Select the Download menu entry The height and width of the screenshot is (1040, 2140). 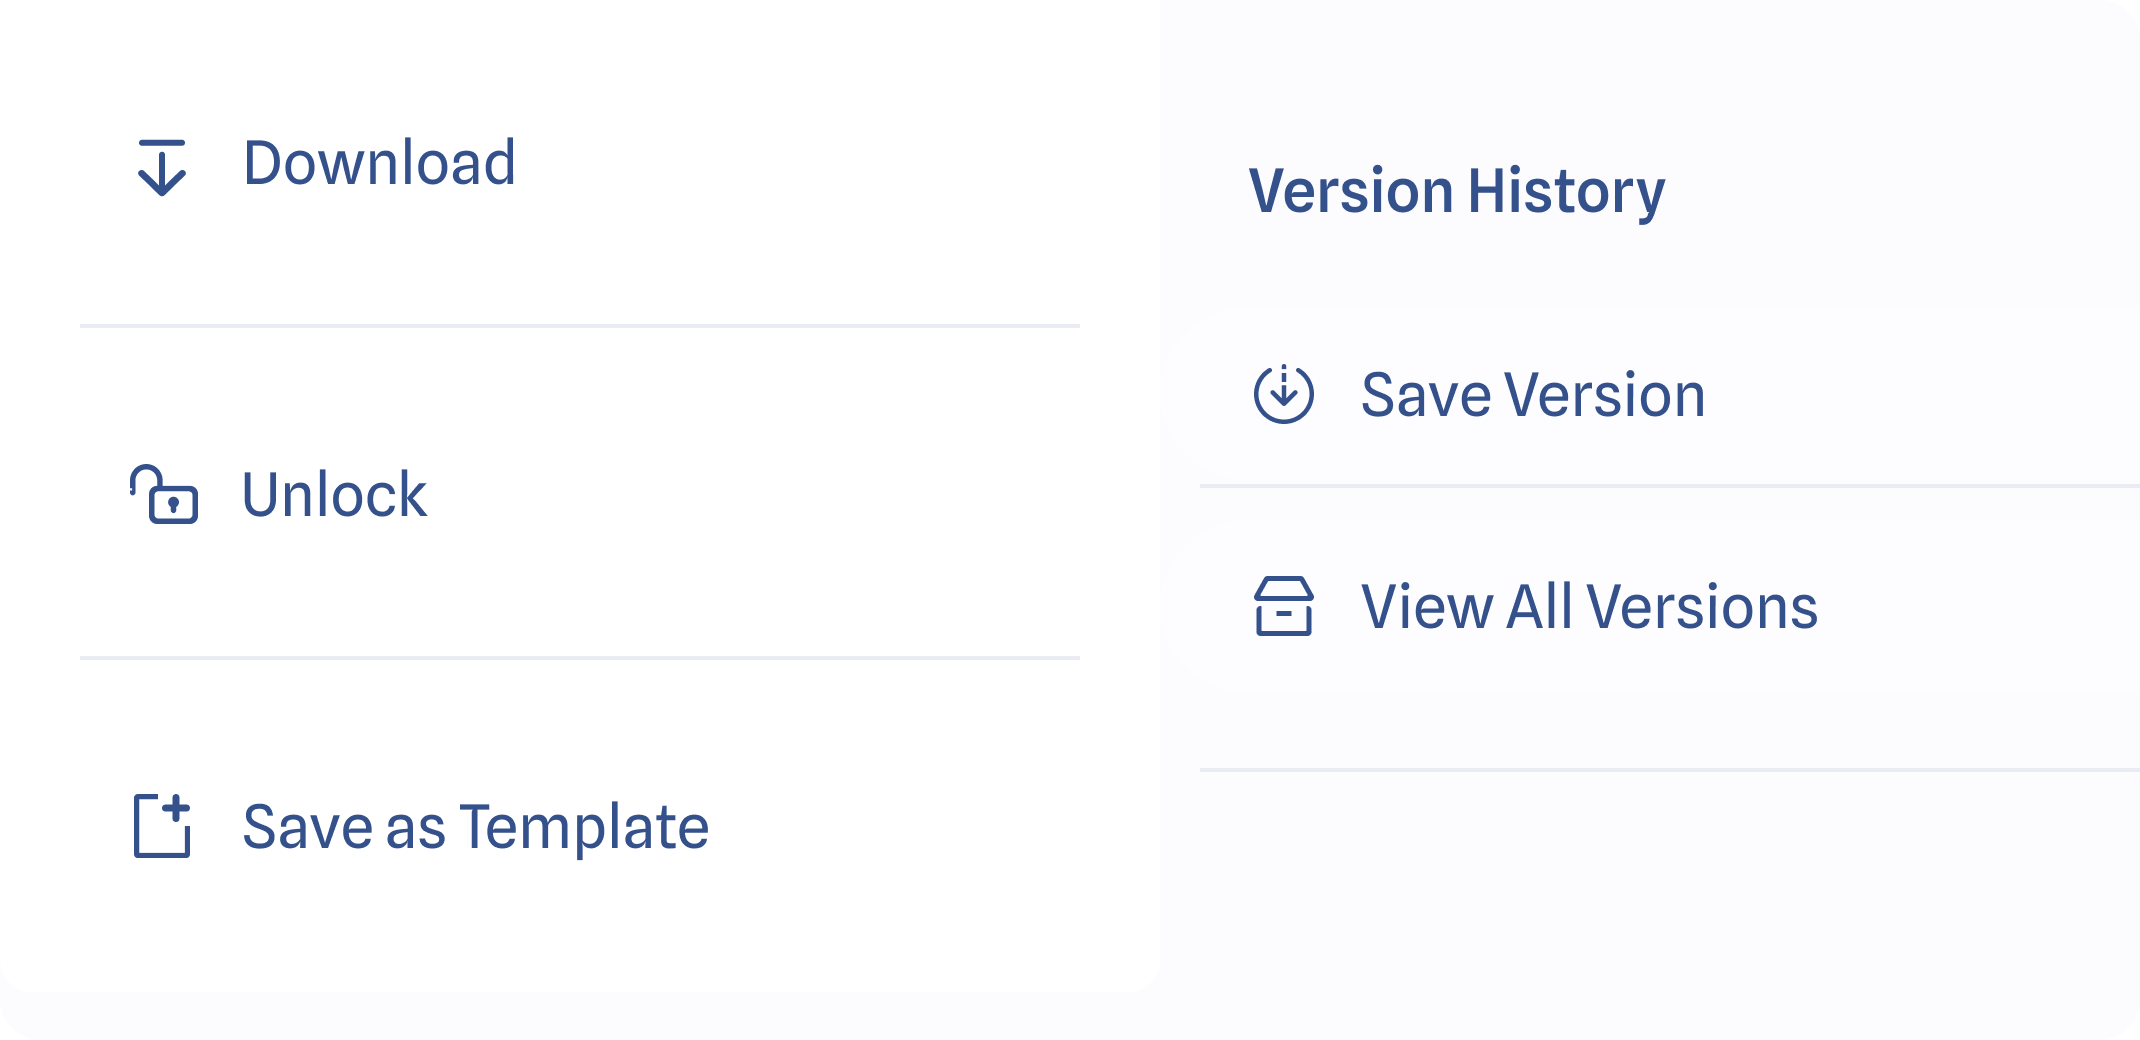pyautogui.click(x=379, y=163)
